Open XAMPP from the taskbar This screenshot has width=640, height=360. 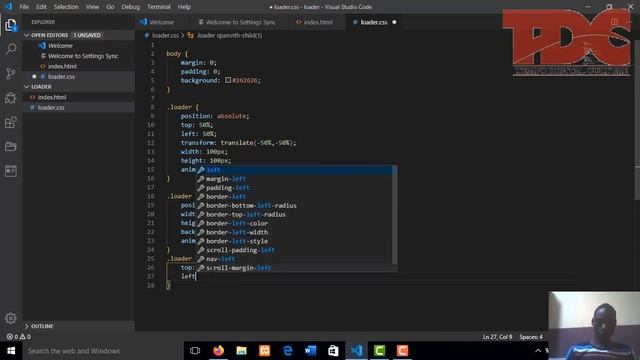[264, 351]
